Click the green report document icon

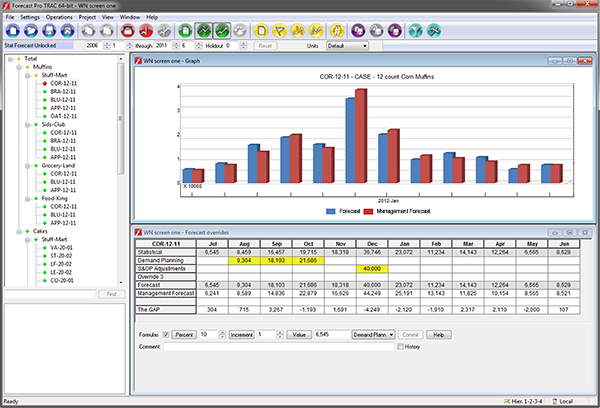point(185,31)
